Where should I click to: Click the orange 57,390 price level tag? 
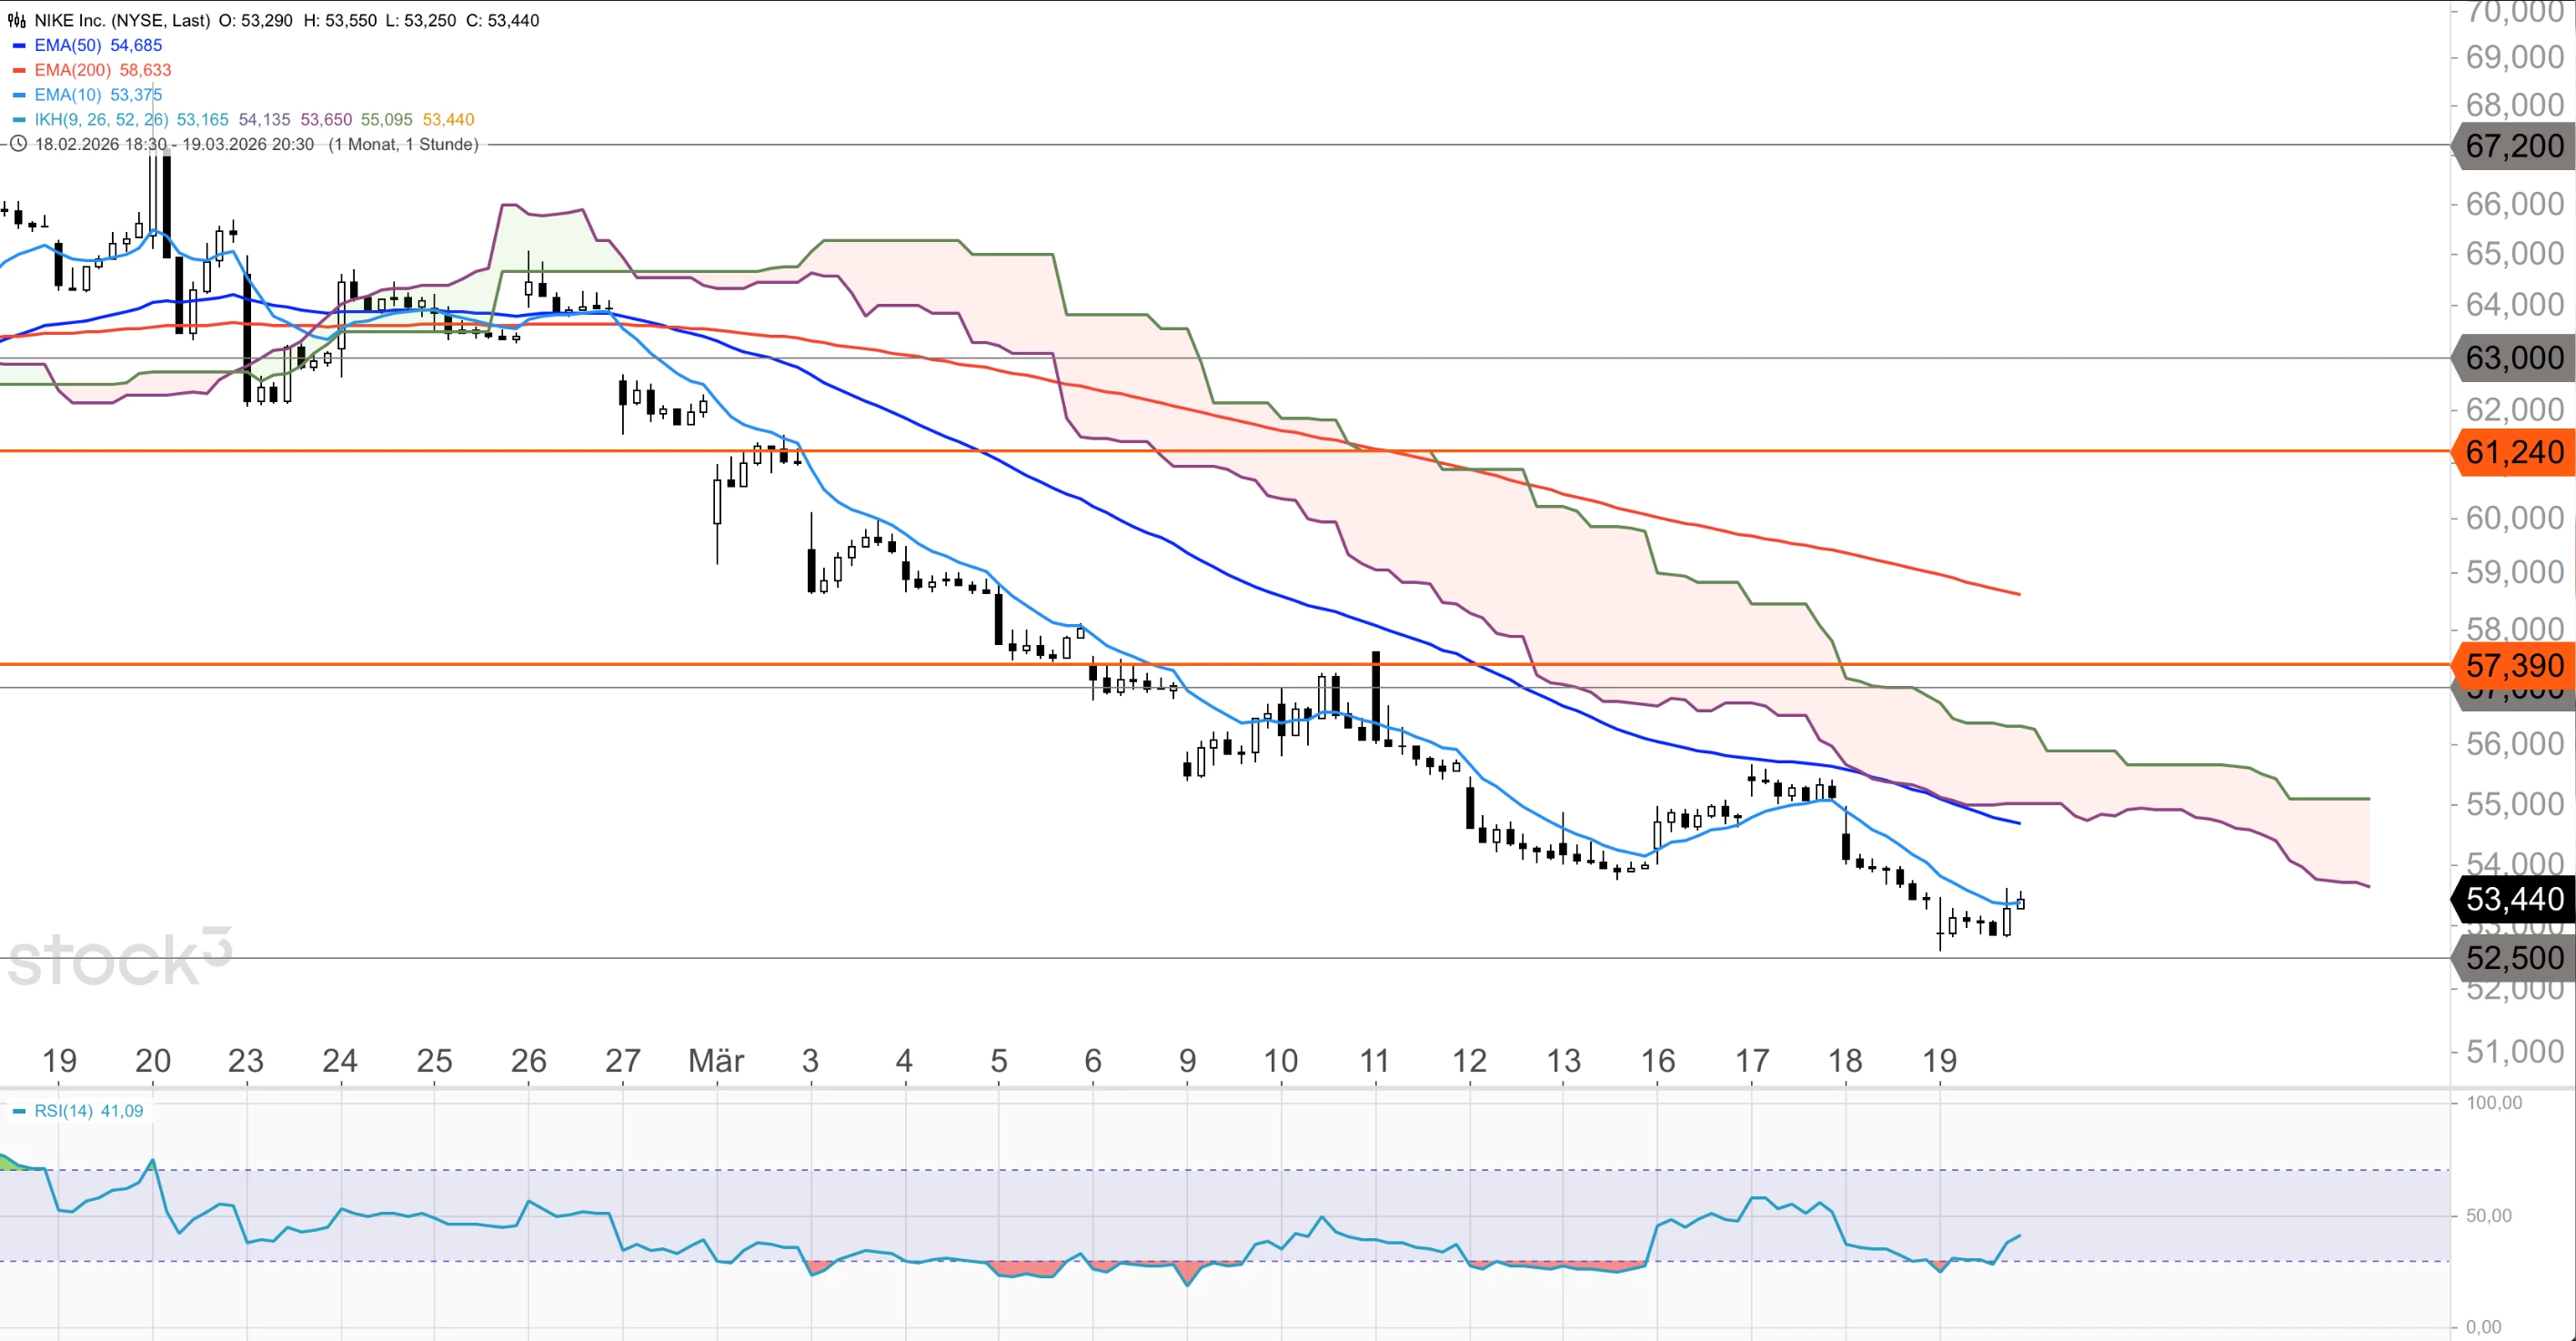[x=2513, y=665]
